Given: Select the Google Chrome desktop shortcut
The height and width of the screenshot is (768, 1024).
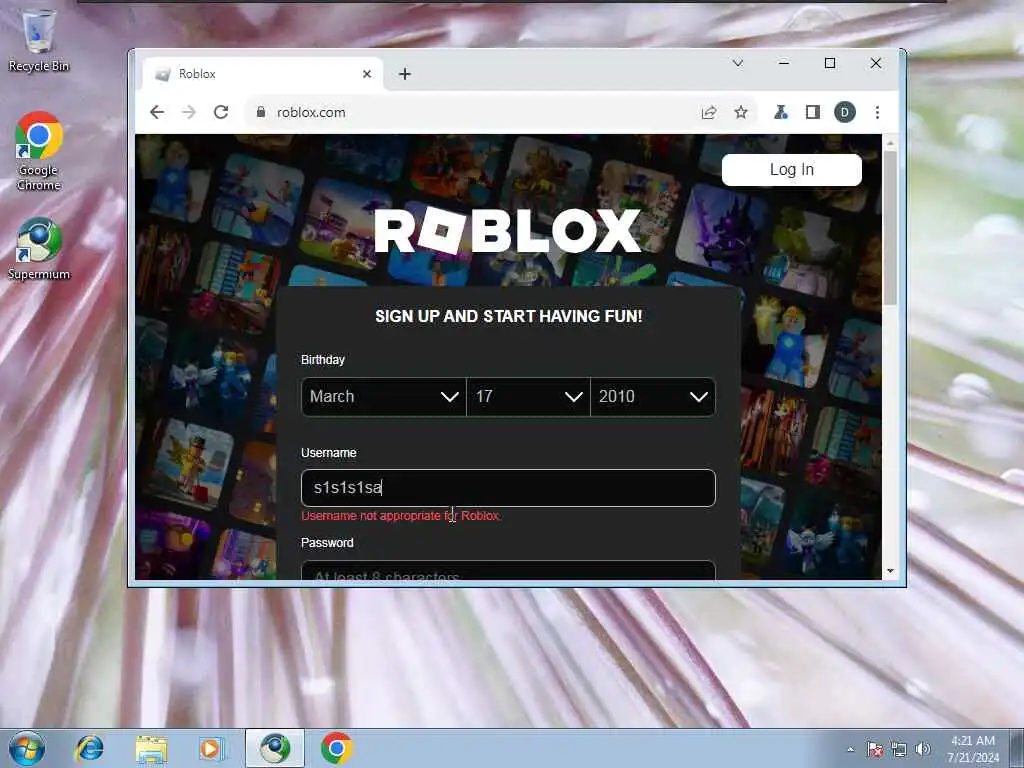Looking at the screenshot, I should (39, 152).
